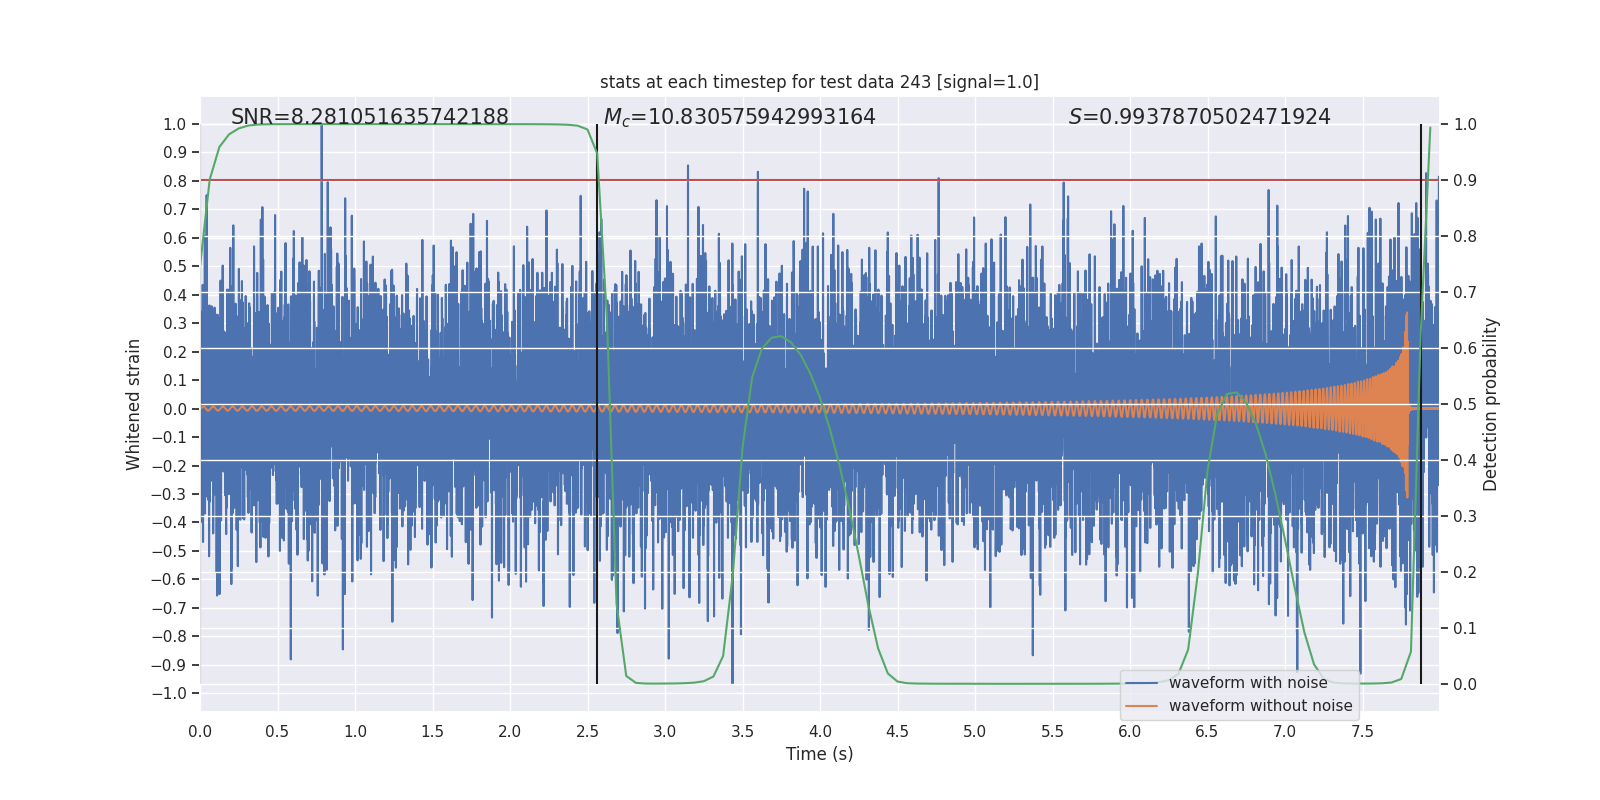Click the 0.5 tick on detection probability axis
This screenshot has height=800, width=1600.
1465,404
